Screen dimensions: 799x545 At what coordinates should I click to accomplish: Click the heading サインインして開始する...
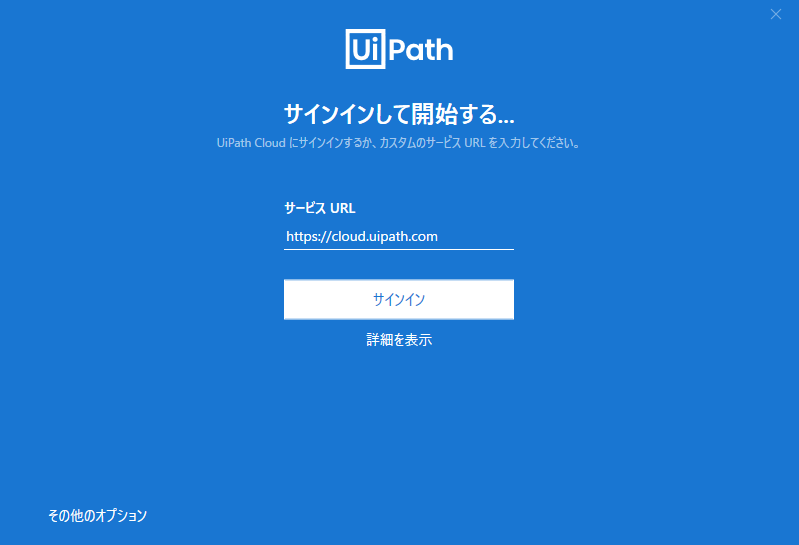pyautogui.click(x=399, y=111)
